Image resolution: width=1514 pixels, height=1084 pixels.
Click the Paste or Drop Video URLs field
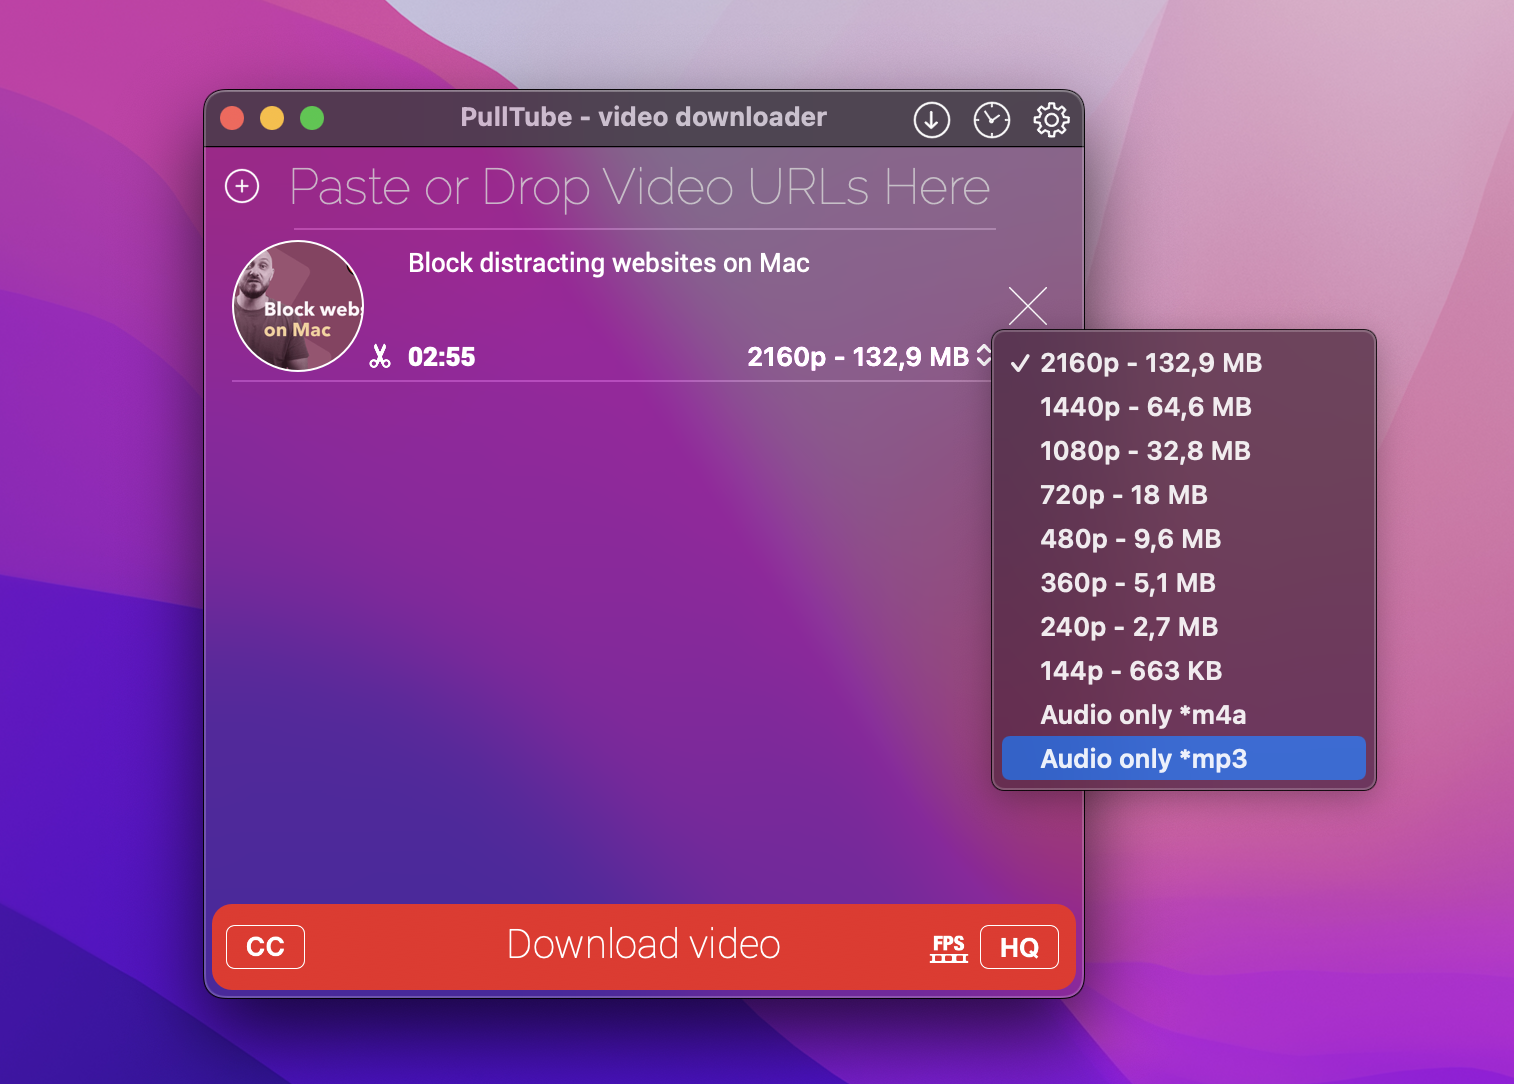pos(640,187)
